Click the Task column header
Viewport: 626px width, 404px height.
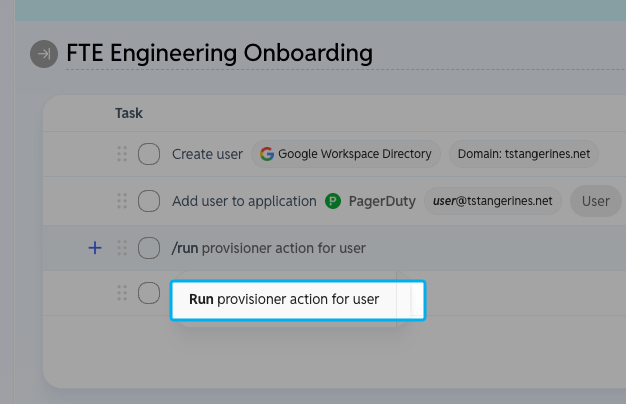point(129,113)
